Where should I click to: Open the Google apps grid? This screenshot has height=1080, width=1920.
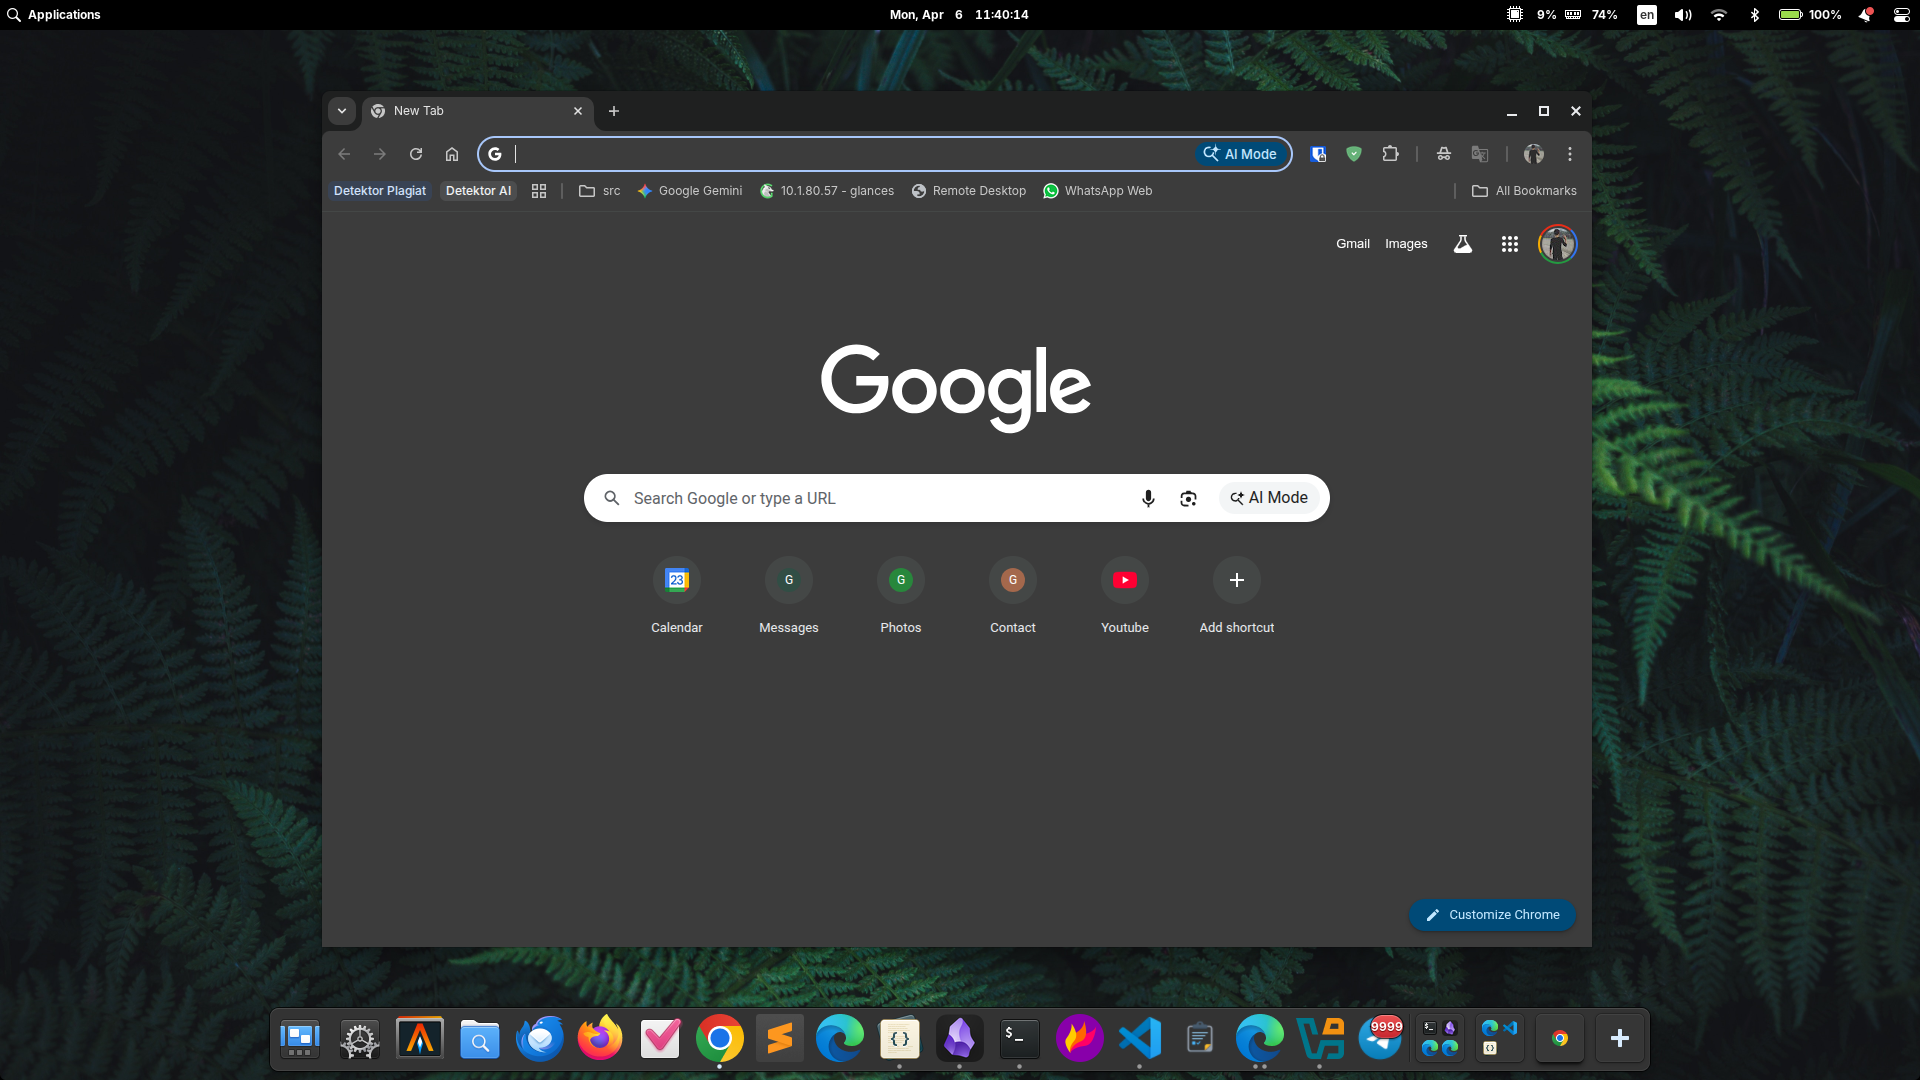(1509, 244)
